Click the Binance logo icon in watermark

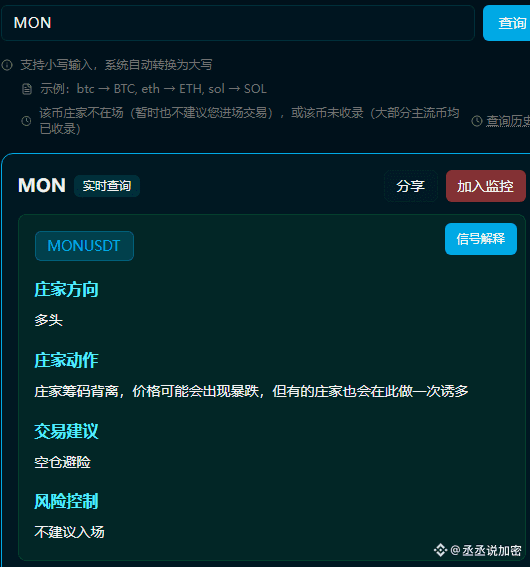click(x=440, y=550)
